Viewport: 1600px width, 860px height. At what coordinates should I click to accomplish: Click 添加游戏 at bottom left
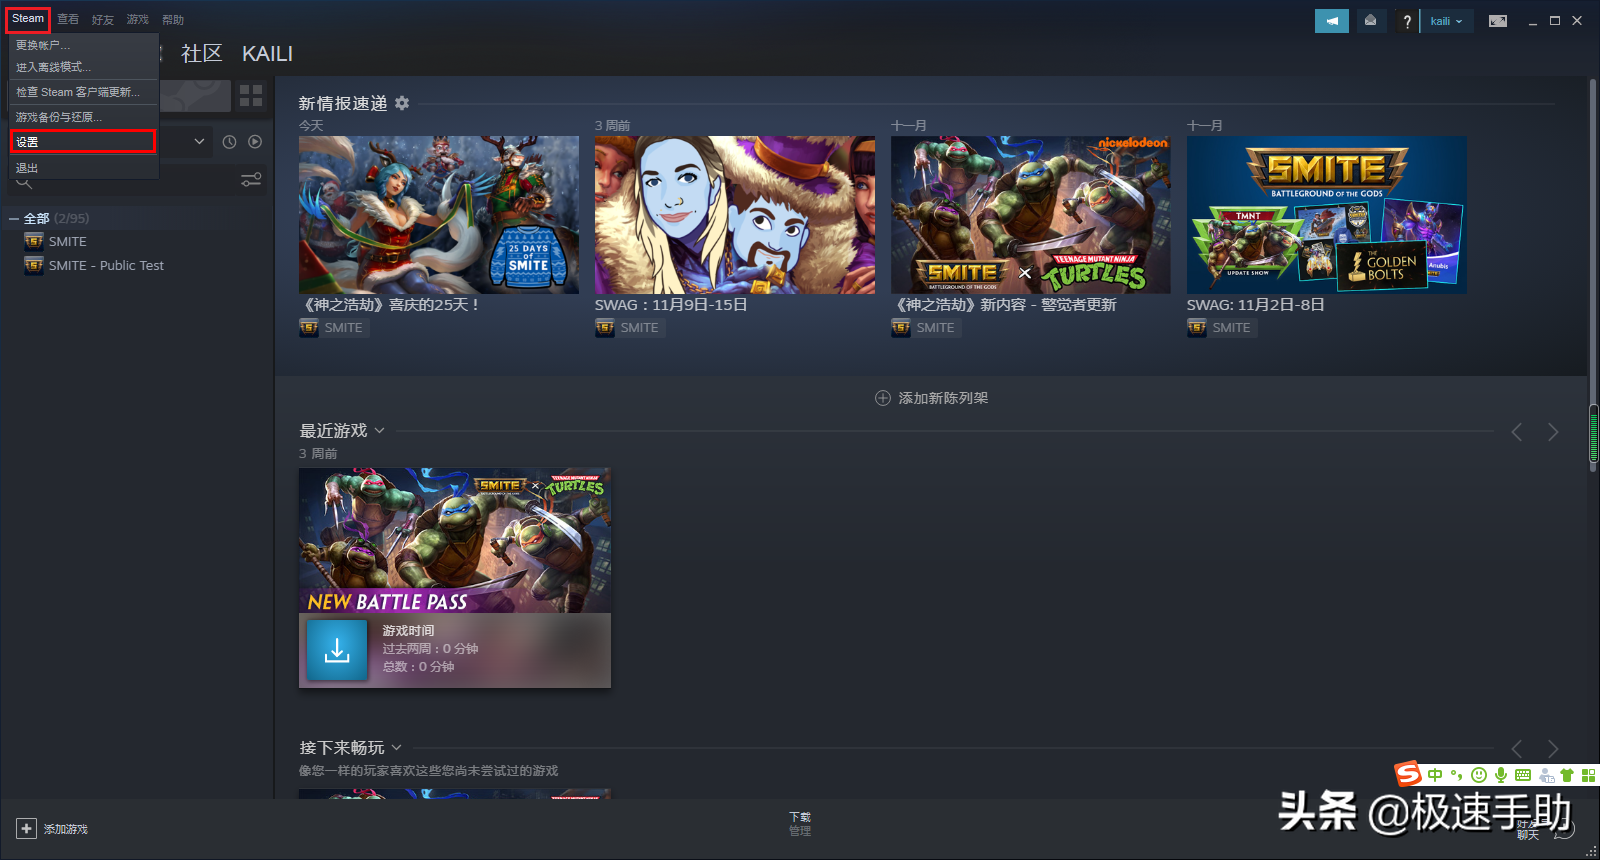[52, 829]
